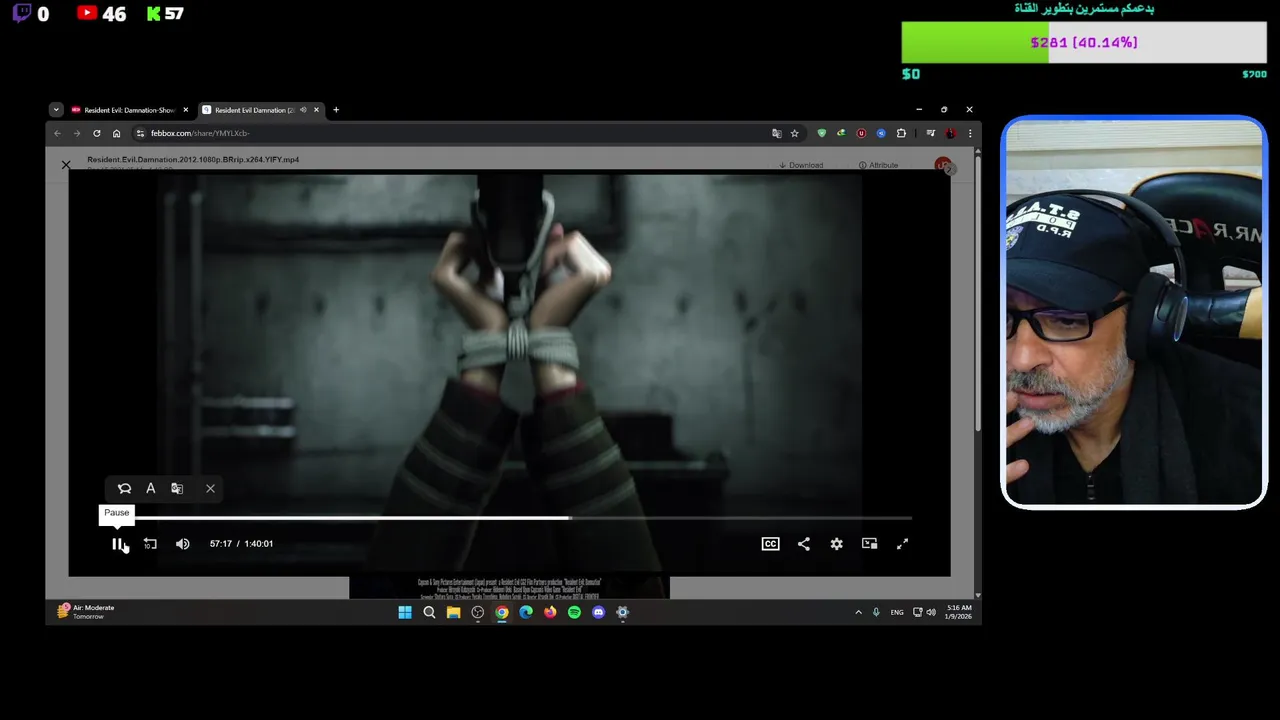Enable picture-in-picture mode
This screenshot has height=720, width=1280.
click(x=869, y=544)
